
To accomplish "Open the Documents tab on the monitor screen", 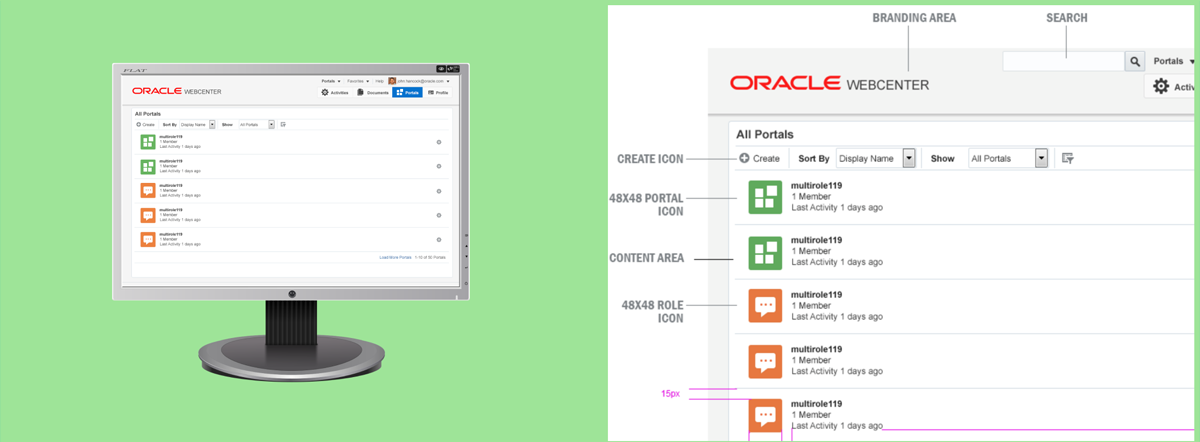I will pyautogui.click(x=373, y=92).
